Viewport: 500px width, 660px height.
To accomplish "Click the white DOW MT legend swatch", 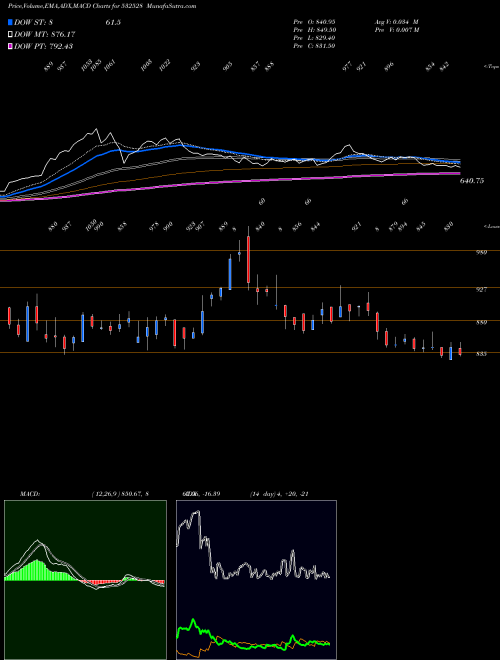I will (11, 34).
